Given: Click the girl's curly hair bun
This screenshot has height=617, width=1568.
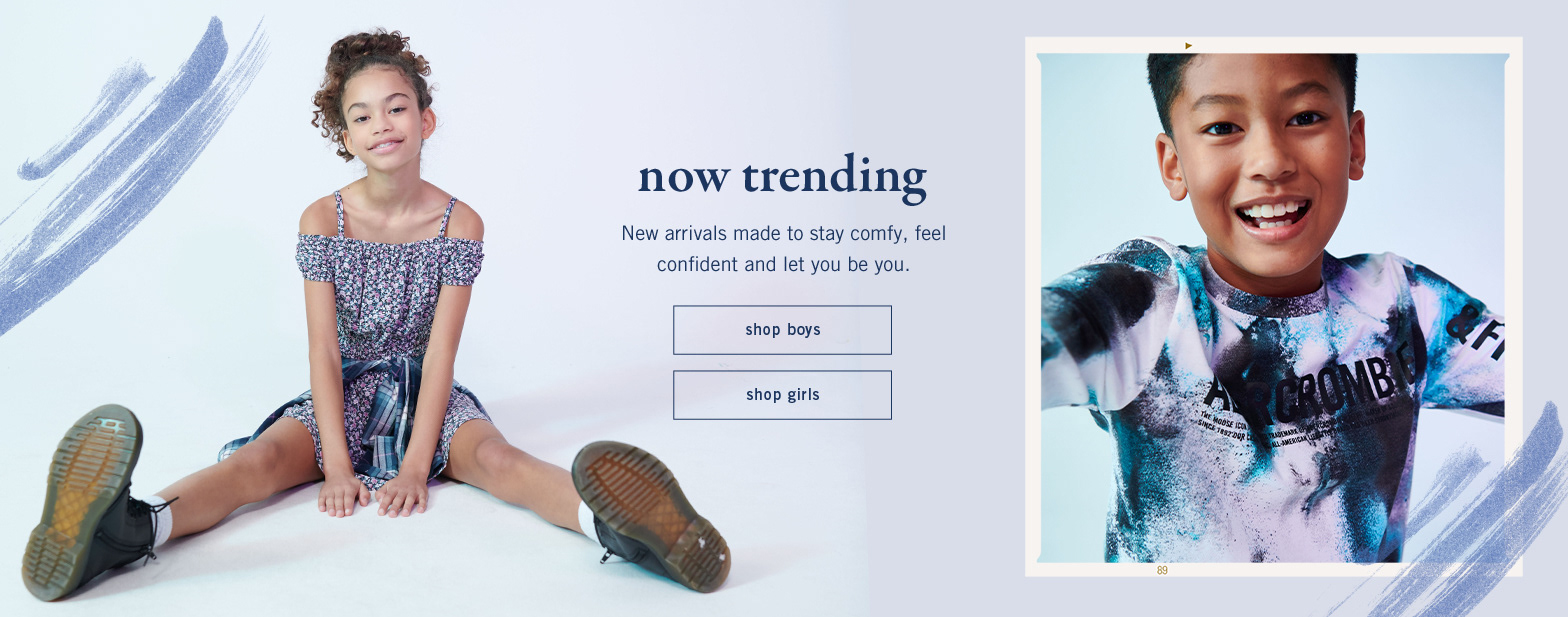Looking at the screenshot, I should [x=372, y=62].
